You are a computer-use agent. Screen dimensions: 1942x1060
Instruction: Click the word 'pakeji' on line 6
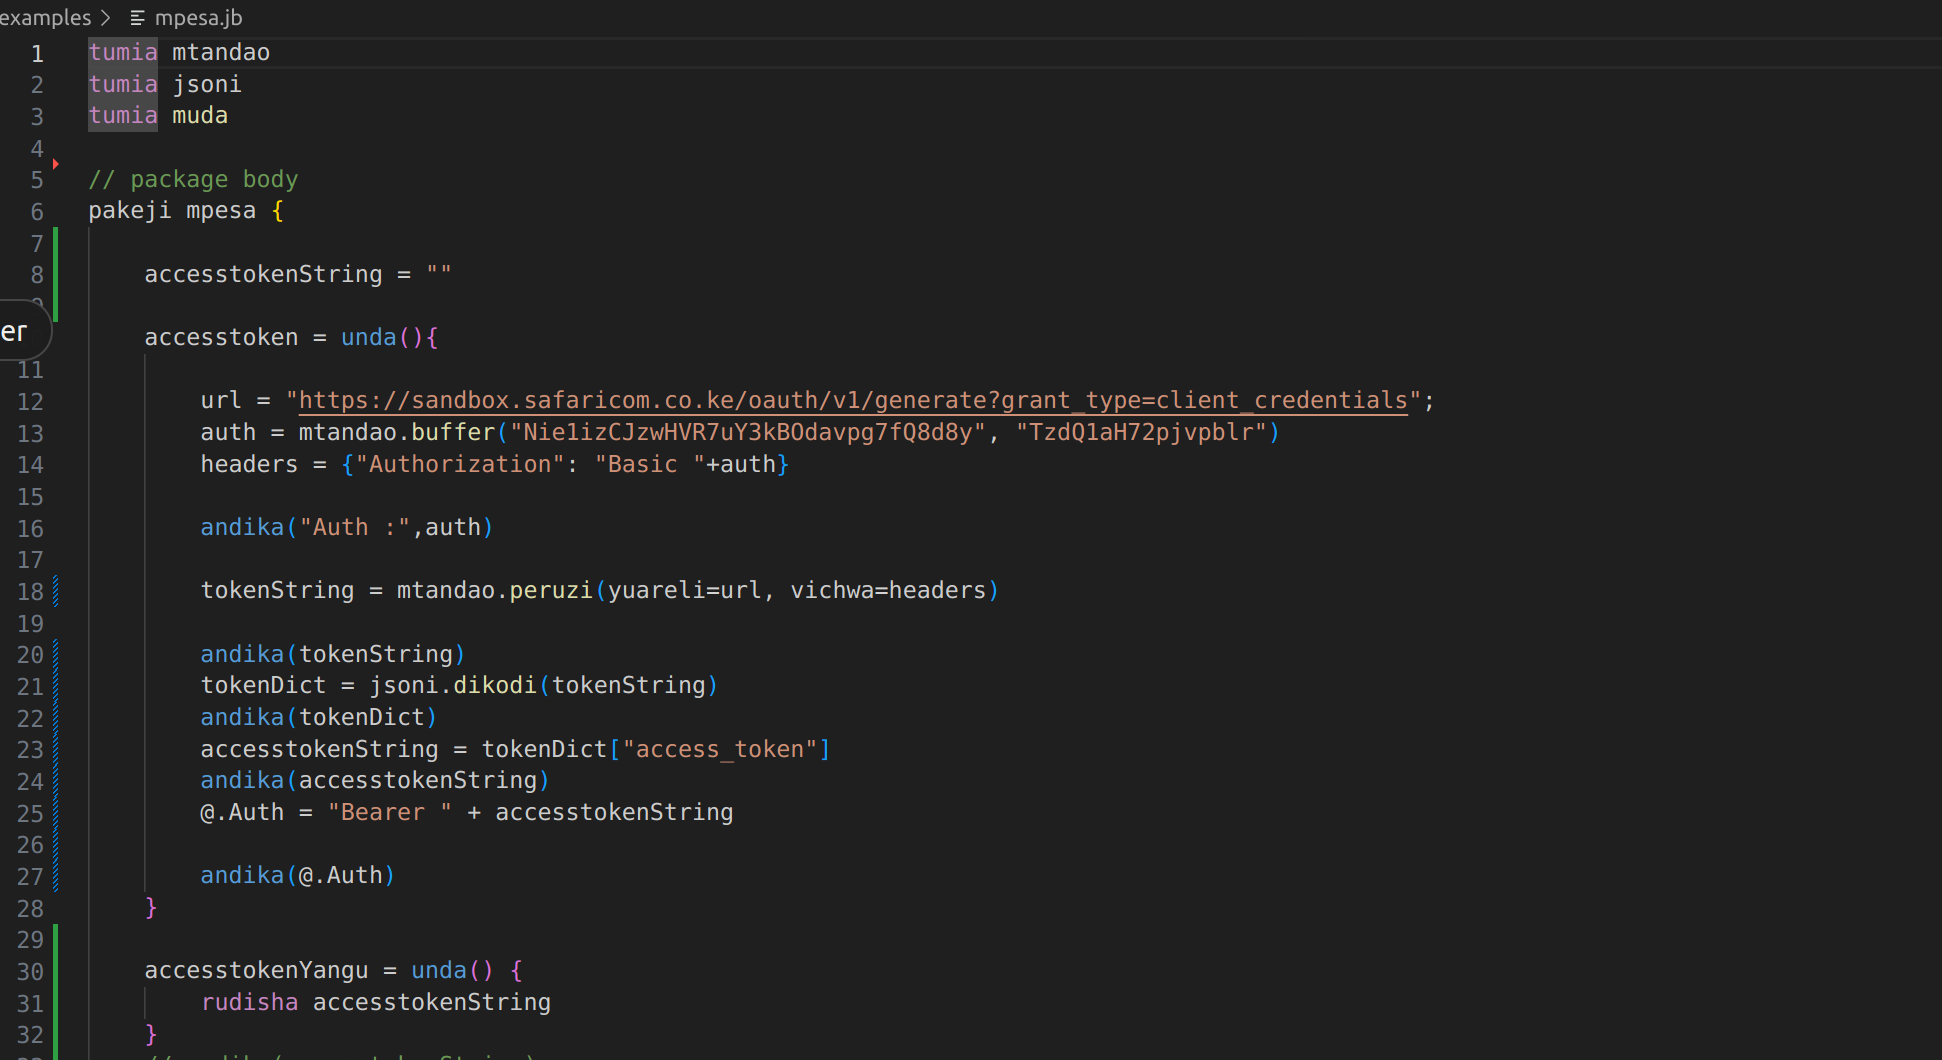(130, 210)
